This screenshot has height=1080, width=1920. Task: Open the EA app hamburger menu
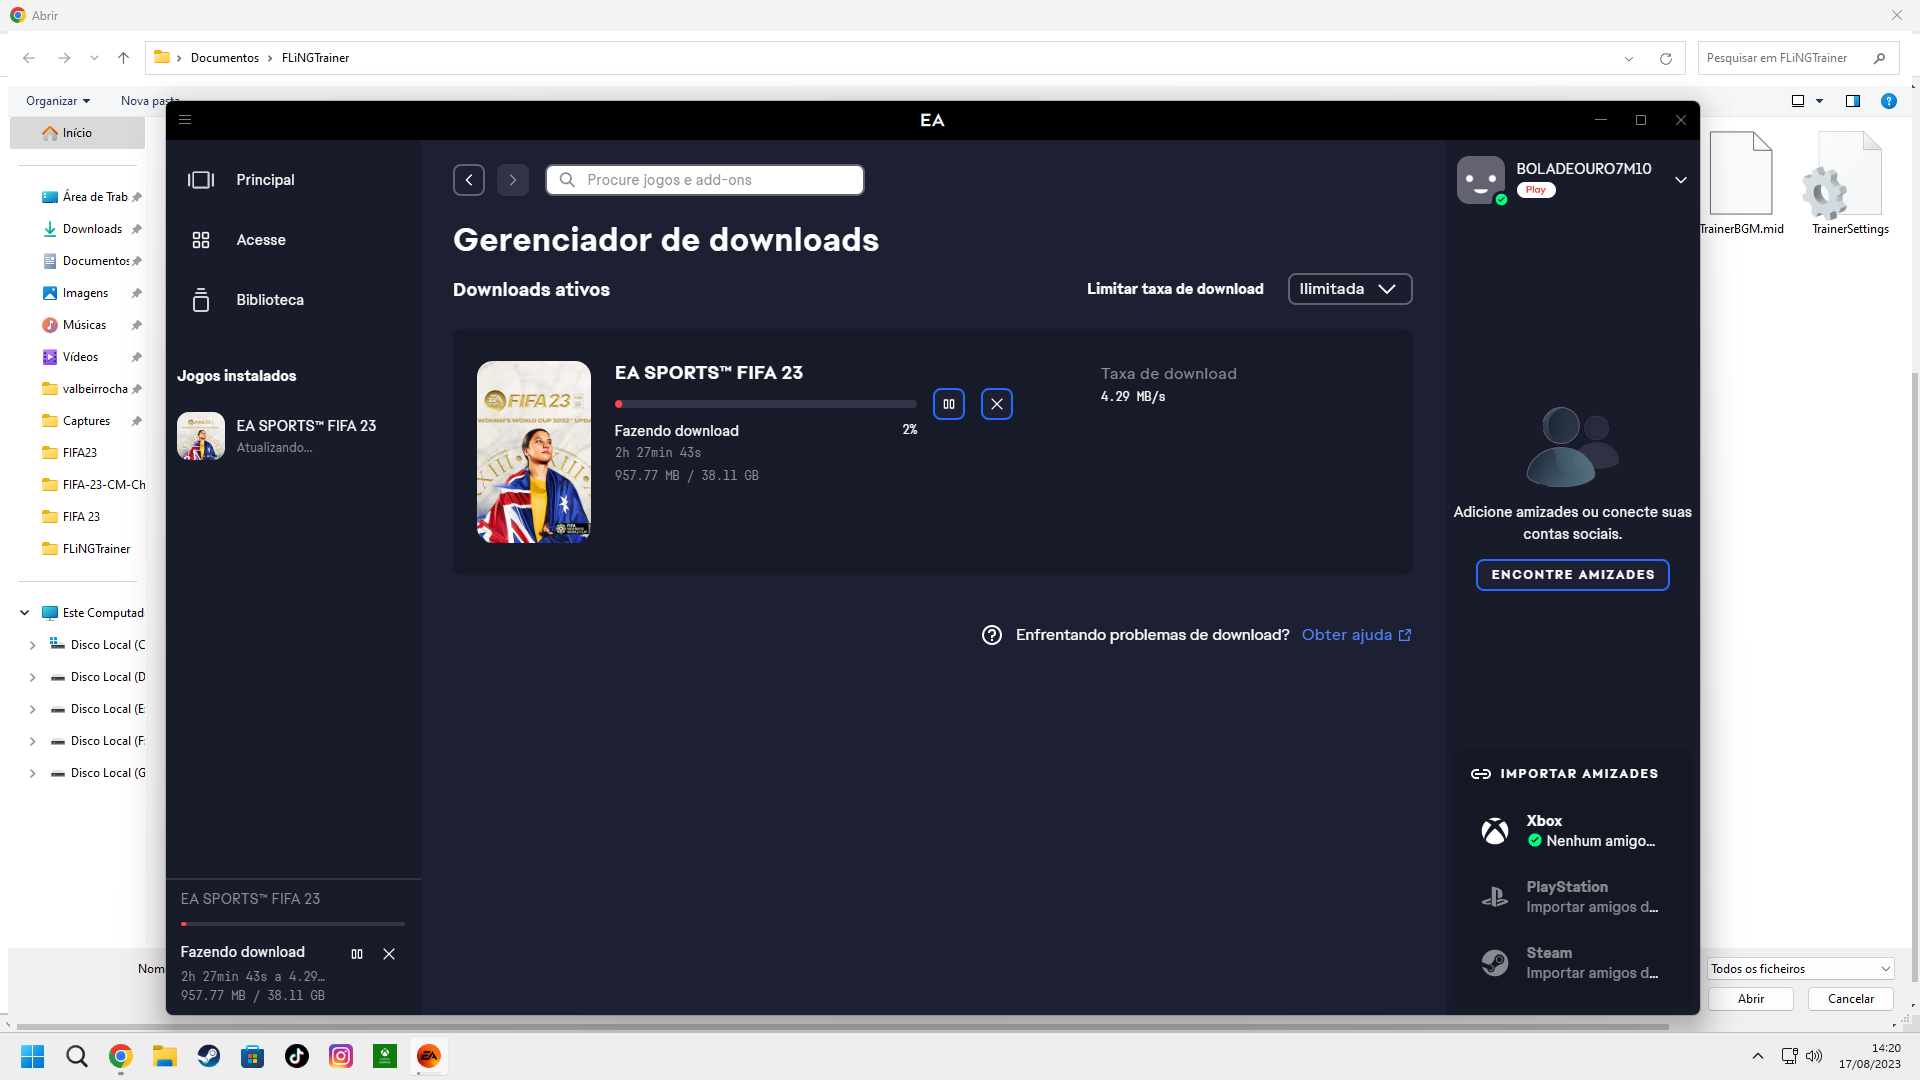click(185, 120)
